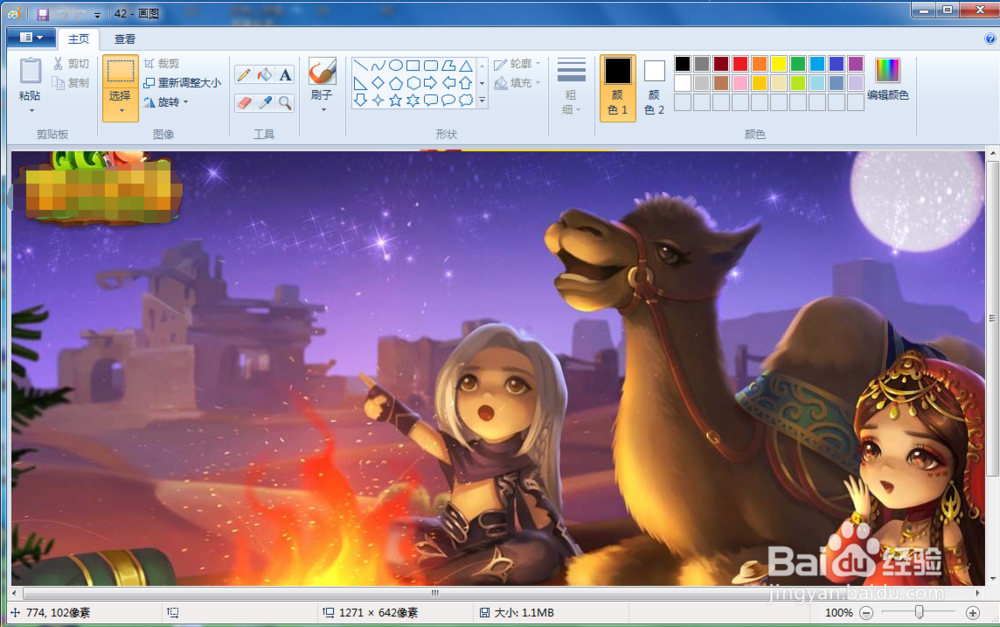Open the Paint file menu button
The width and height of the screenshot is (1000, 627).
tap(31, 38)
